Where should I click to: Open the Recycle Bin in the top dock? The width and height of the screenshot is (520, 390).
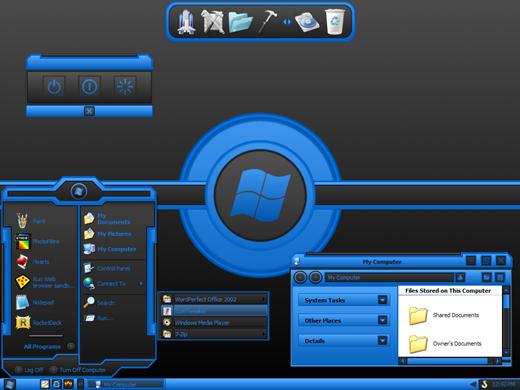tap(335, 22)
